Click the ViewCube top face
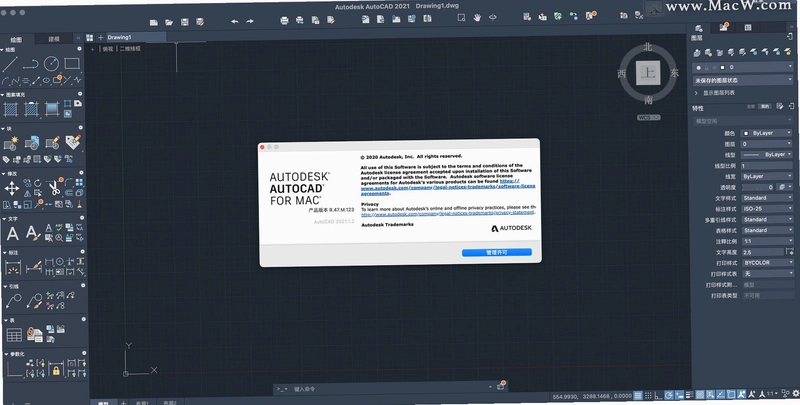This screenshot has width=800, height=405. (648, 72)
